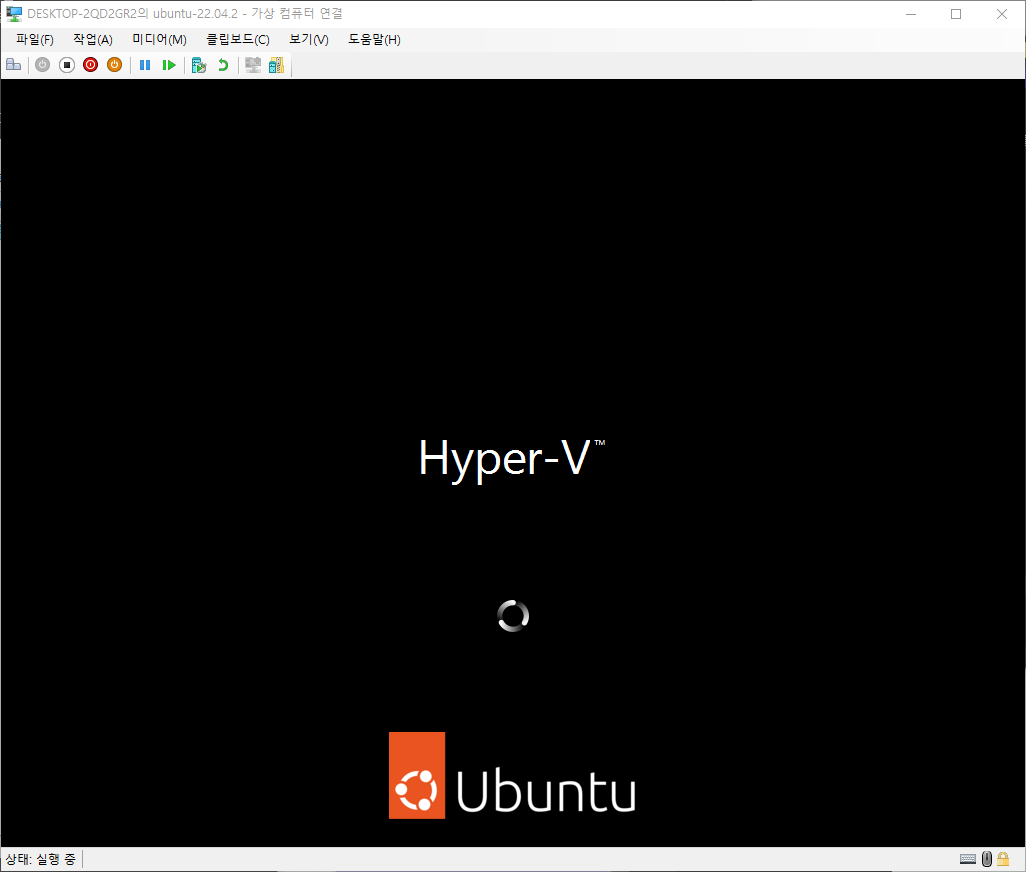This screenshot has width=1026, height=872.
Task: Click the VM connection icon in title bar
Action: click(14, 14)
